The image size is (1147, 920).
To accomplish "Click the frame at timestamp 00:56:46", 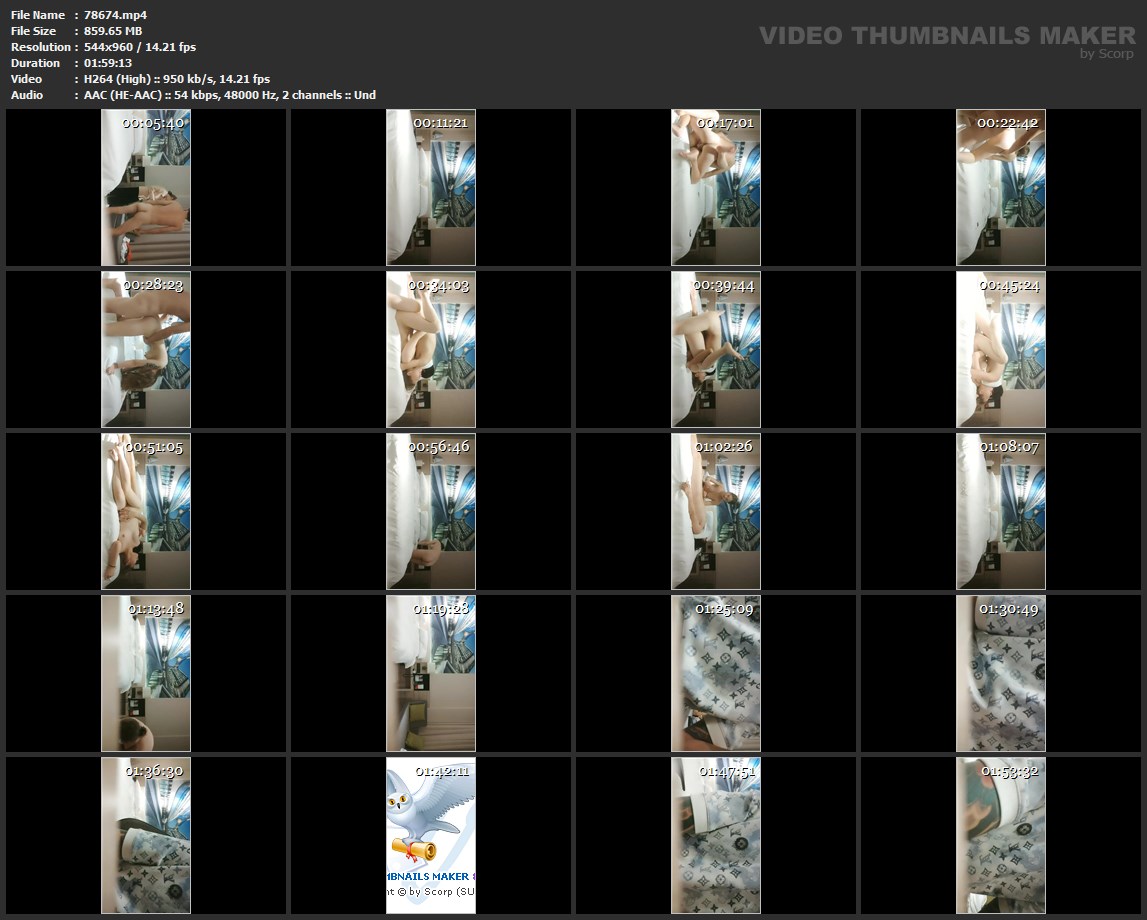I will [x=431, y=511].
